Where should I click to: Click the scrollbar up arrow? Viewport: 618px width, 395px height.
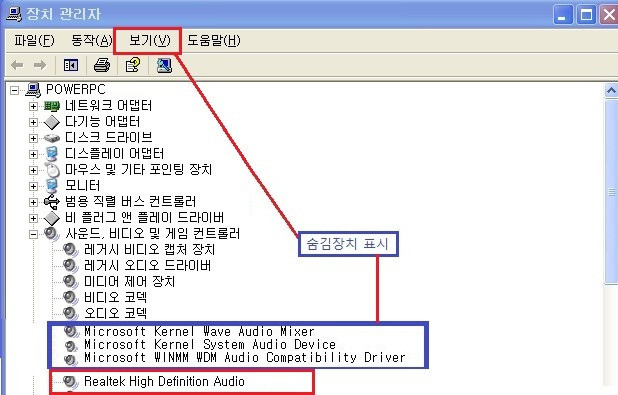click(x=611, y=91)
